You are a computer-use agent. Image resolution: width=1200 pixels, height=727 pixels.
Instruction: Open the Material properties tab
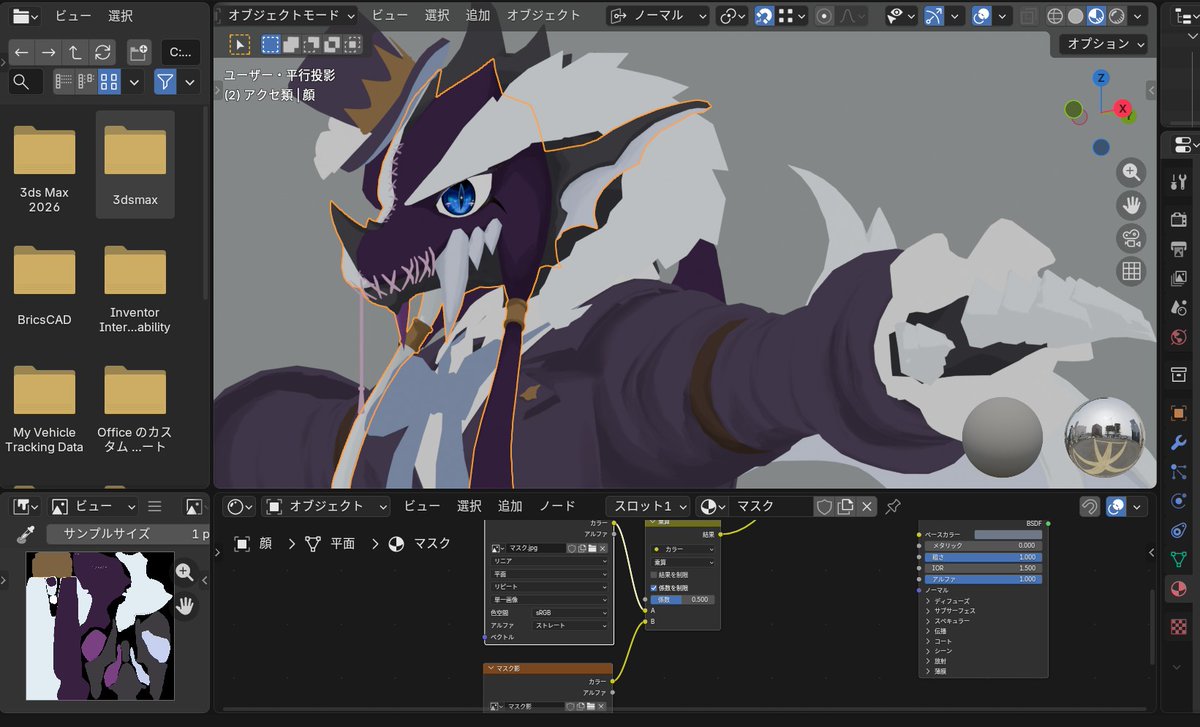click(x=1178, y=589)
